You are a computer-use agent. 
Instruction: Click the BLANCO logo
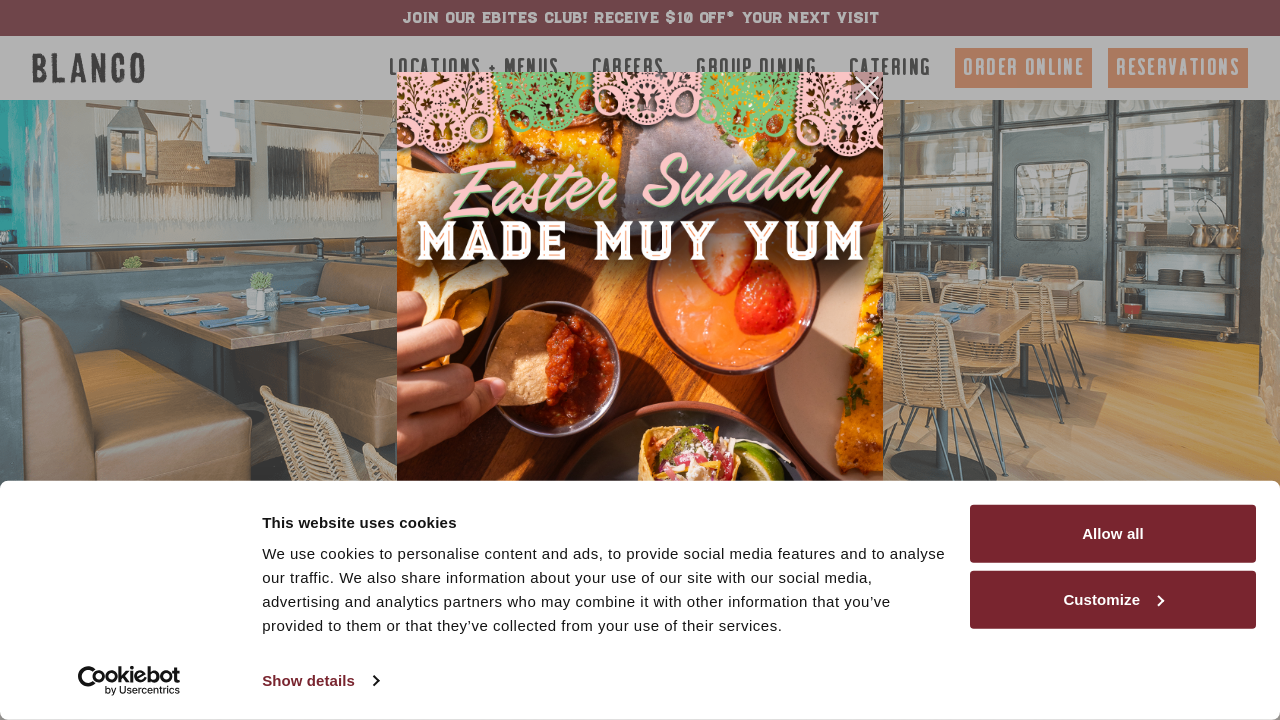(x=89, y=68)
